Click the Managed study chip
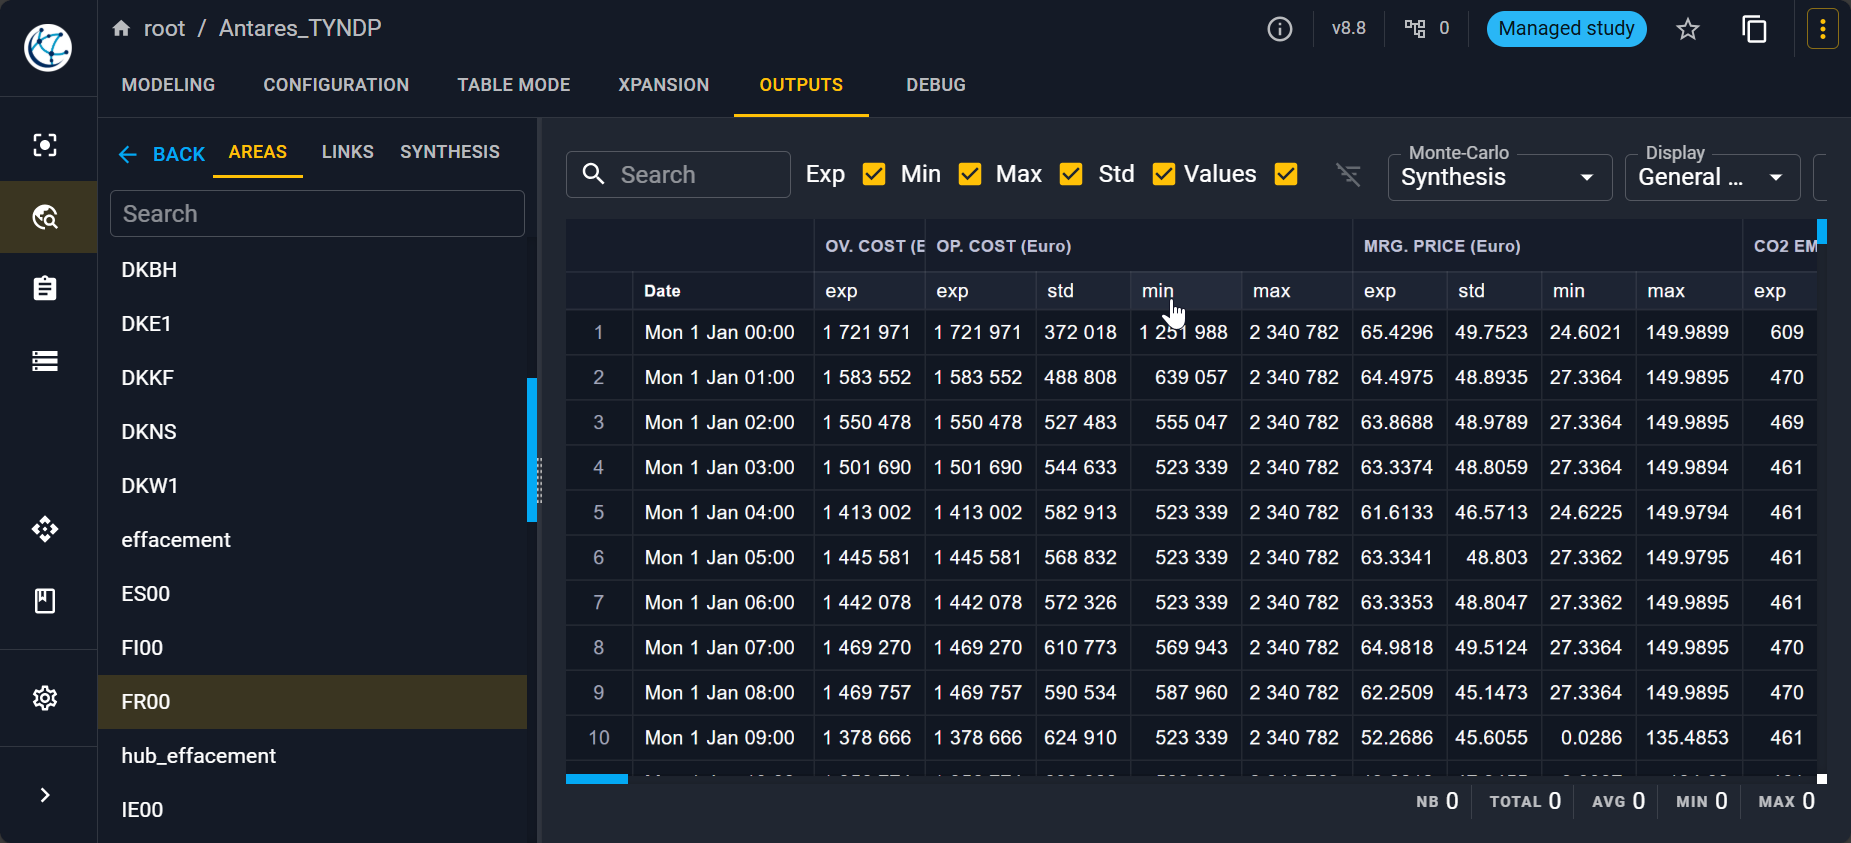The image size is (1851, 843). pyautogui.click(x=1566, y=29)
